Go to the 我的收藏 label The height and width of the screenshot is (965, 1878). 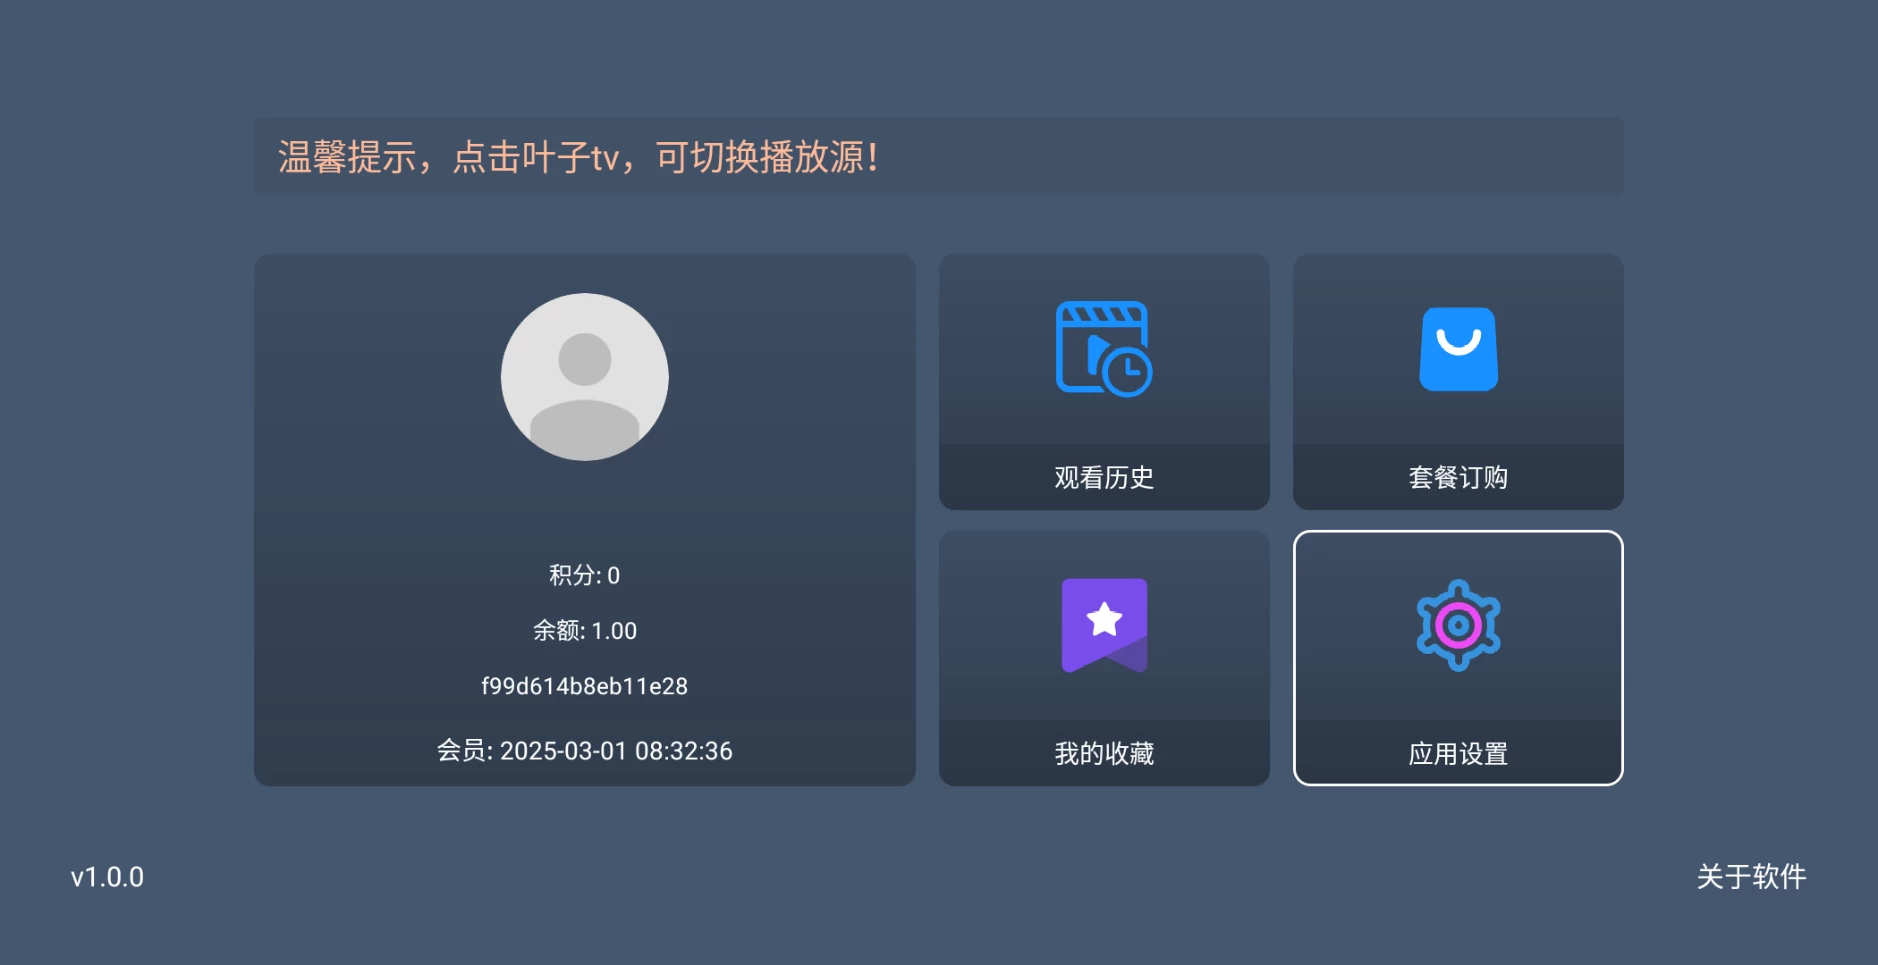click(1104, 753)
